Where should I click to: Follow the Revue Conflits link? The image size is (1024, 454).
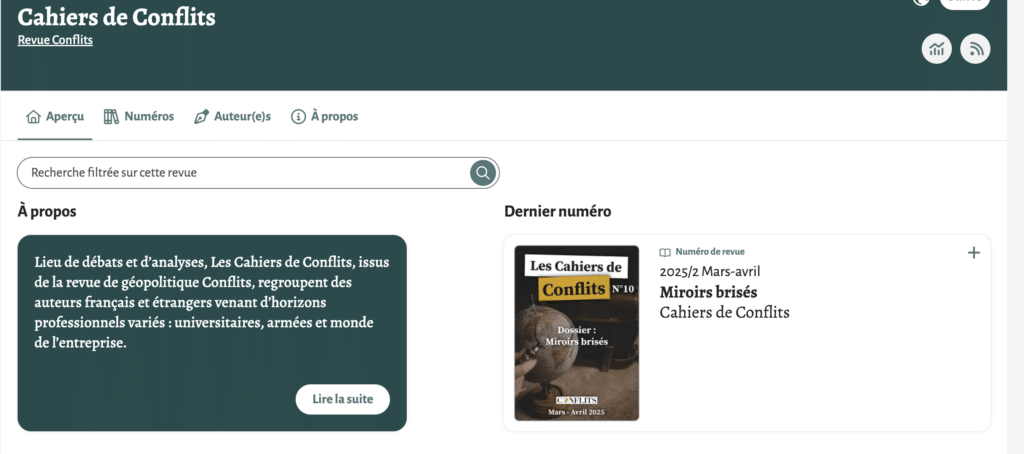click(55, 40)
